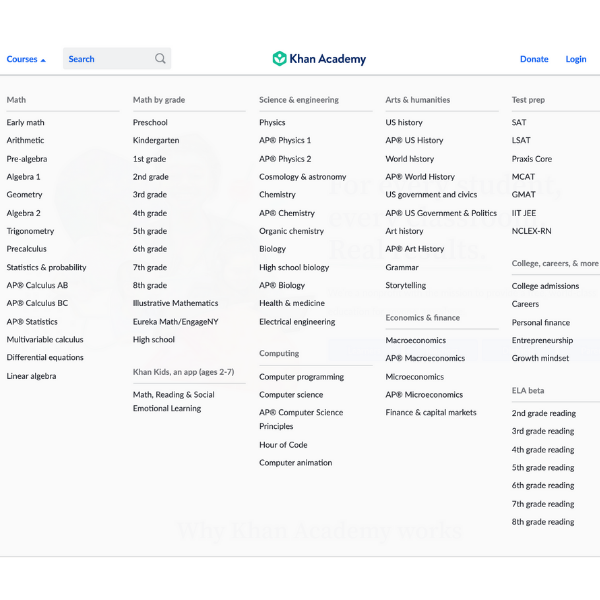Select SAT under Test prep
This screenshot has width=600, height=600.
519,123
